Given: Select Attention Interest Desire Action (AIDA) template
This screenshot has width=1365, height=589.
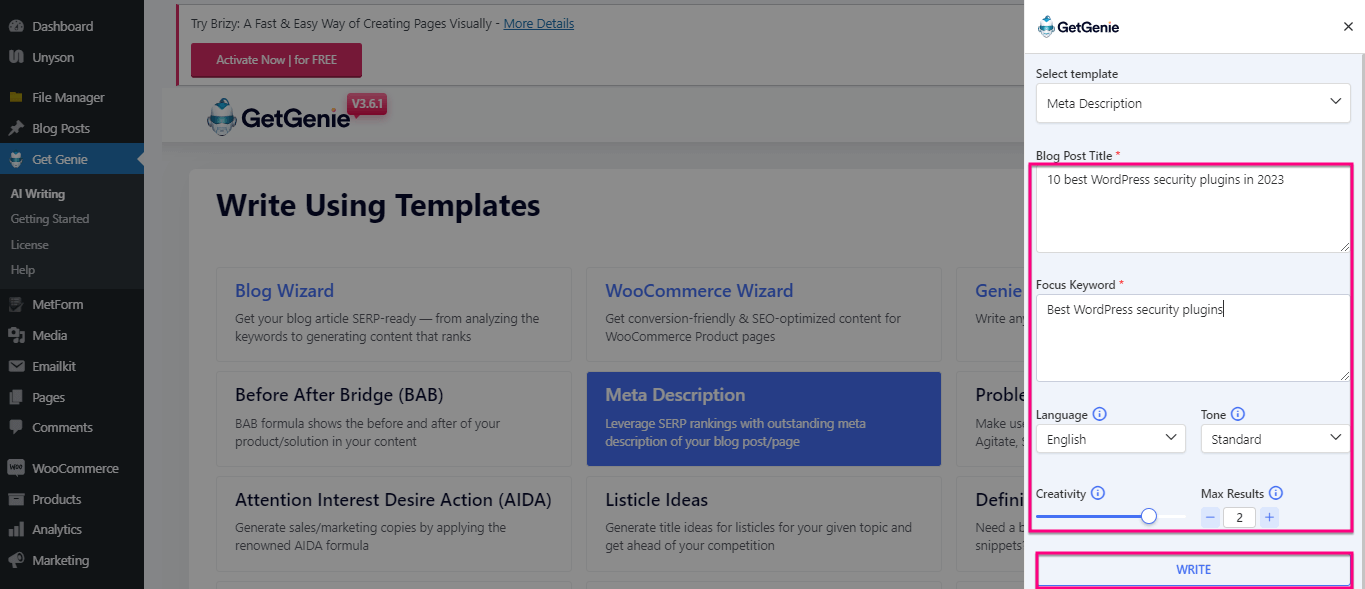Looking at the screenshot, I should click(x=394, y=524).
